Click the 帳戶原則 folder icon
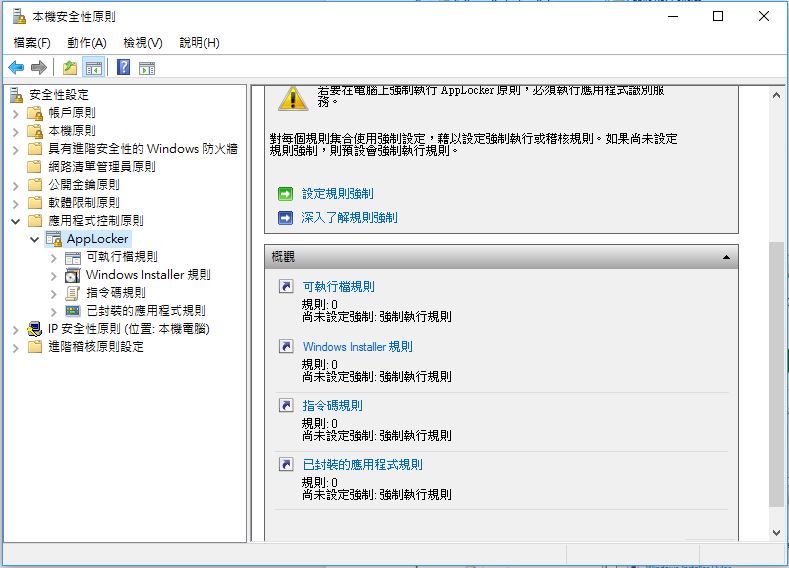Image resolution: width=789 pixels, height=568 pixels. tap(35, 113)
